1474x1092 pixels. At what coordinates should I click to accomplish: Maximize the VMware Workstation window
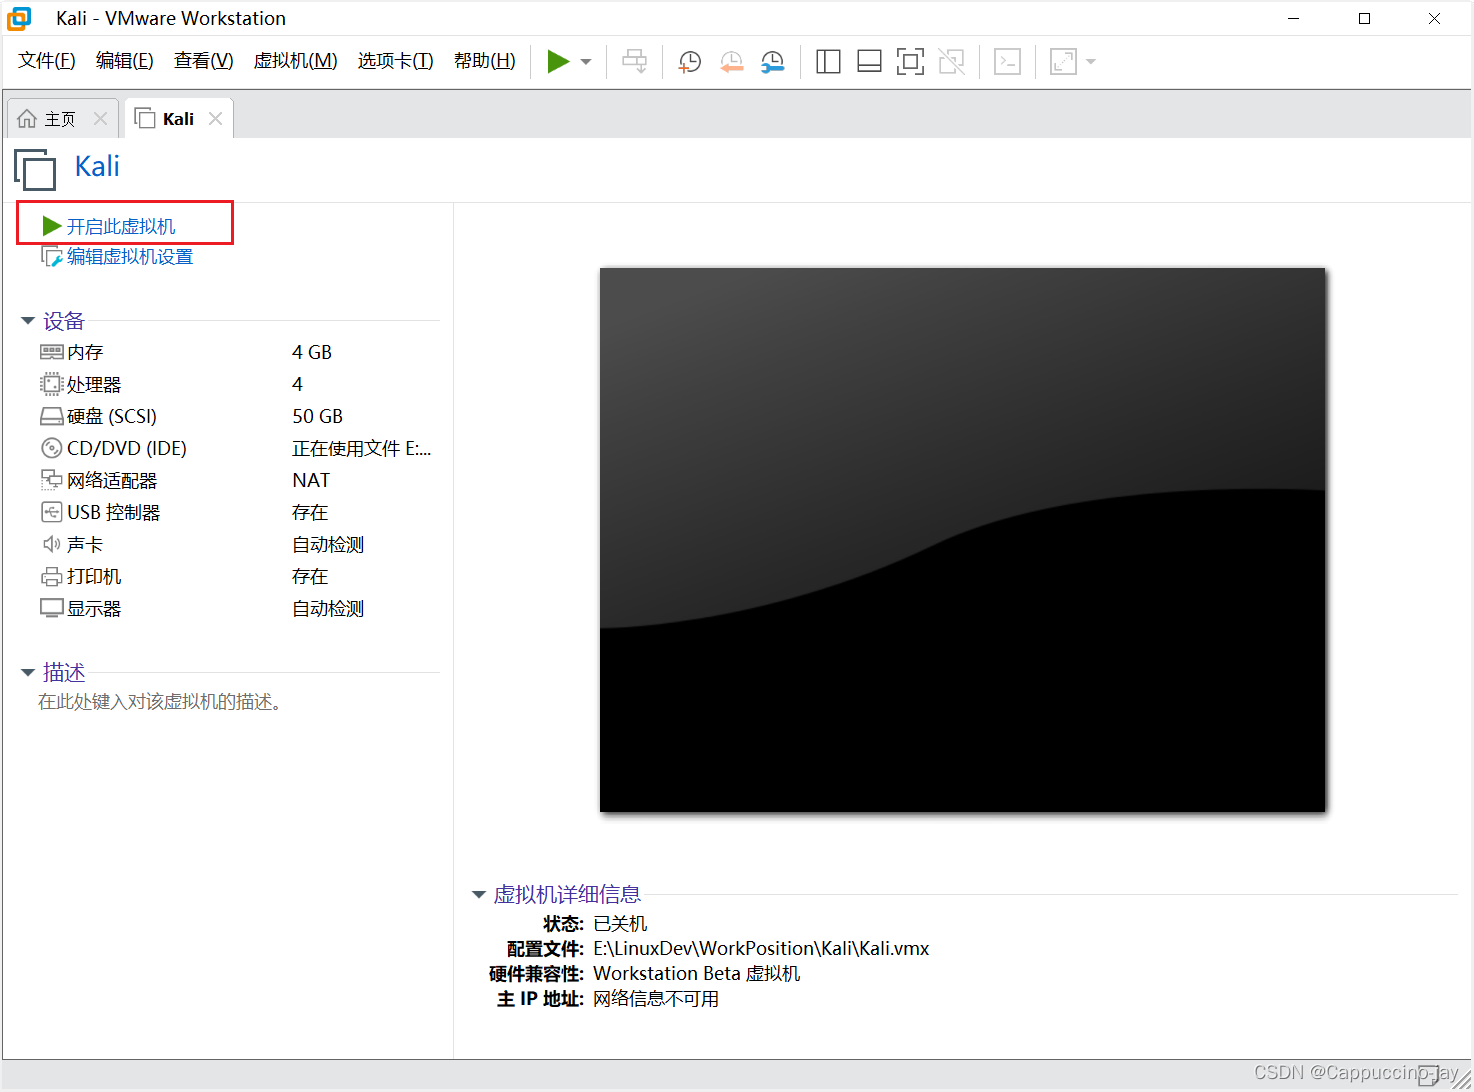click(x=1364, y=18)
